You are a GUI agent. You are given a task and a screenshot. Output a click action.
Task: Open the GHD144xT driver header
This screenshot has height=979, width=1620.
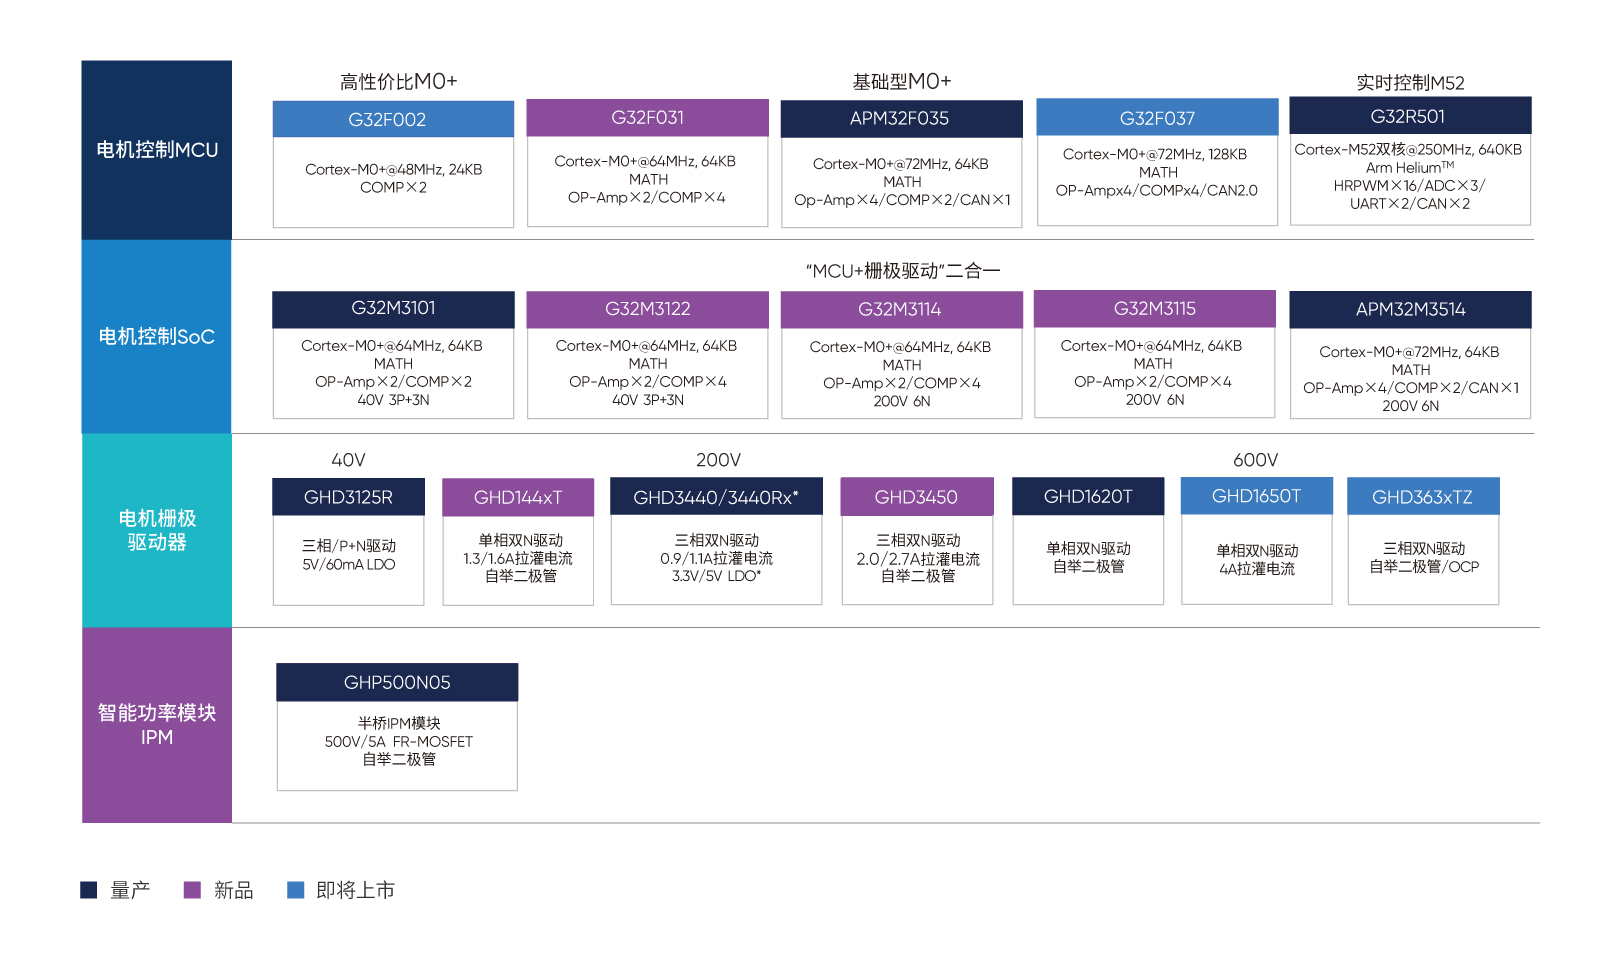click(x=518, y=497)
